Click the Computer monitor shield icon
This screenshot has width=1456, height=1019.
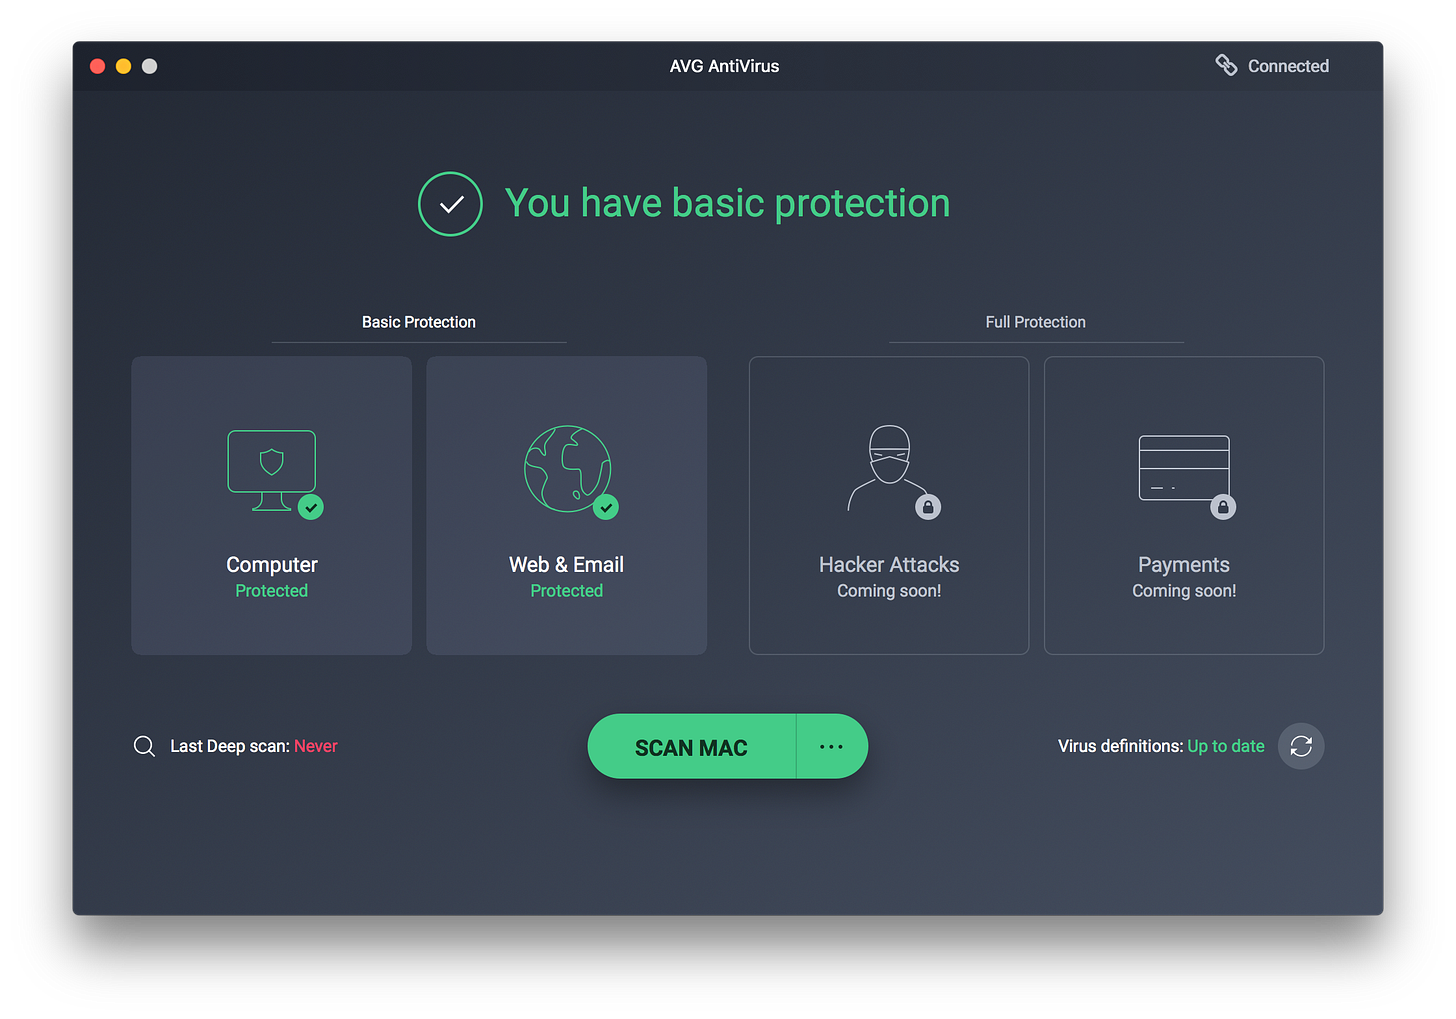point(272,470)
